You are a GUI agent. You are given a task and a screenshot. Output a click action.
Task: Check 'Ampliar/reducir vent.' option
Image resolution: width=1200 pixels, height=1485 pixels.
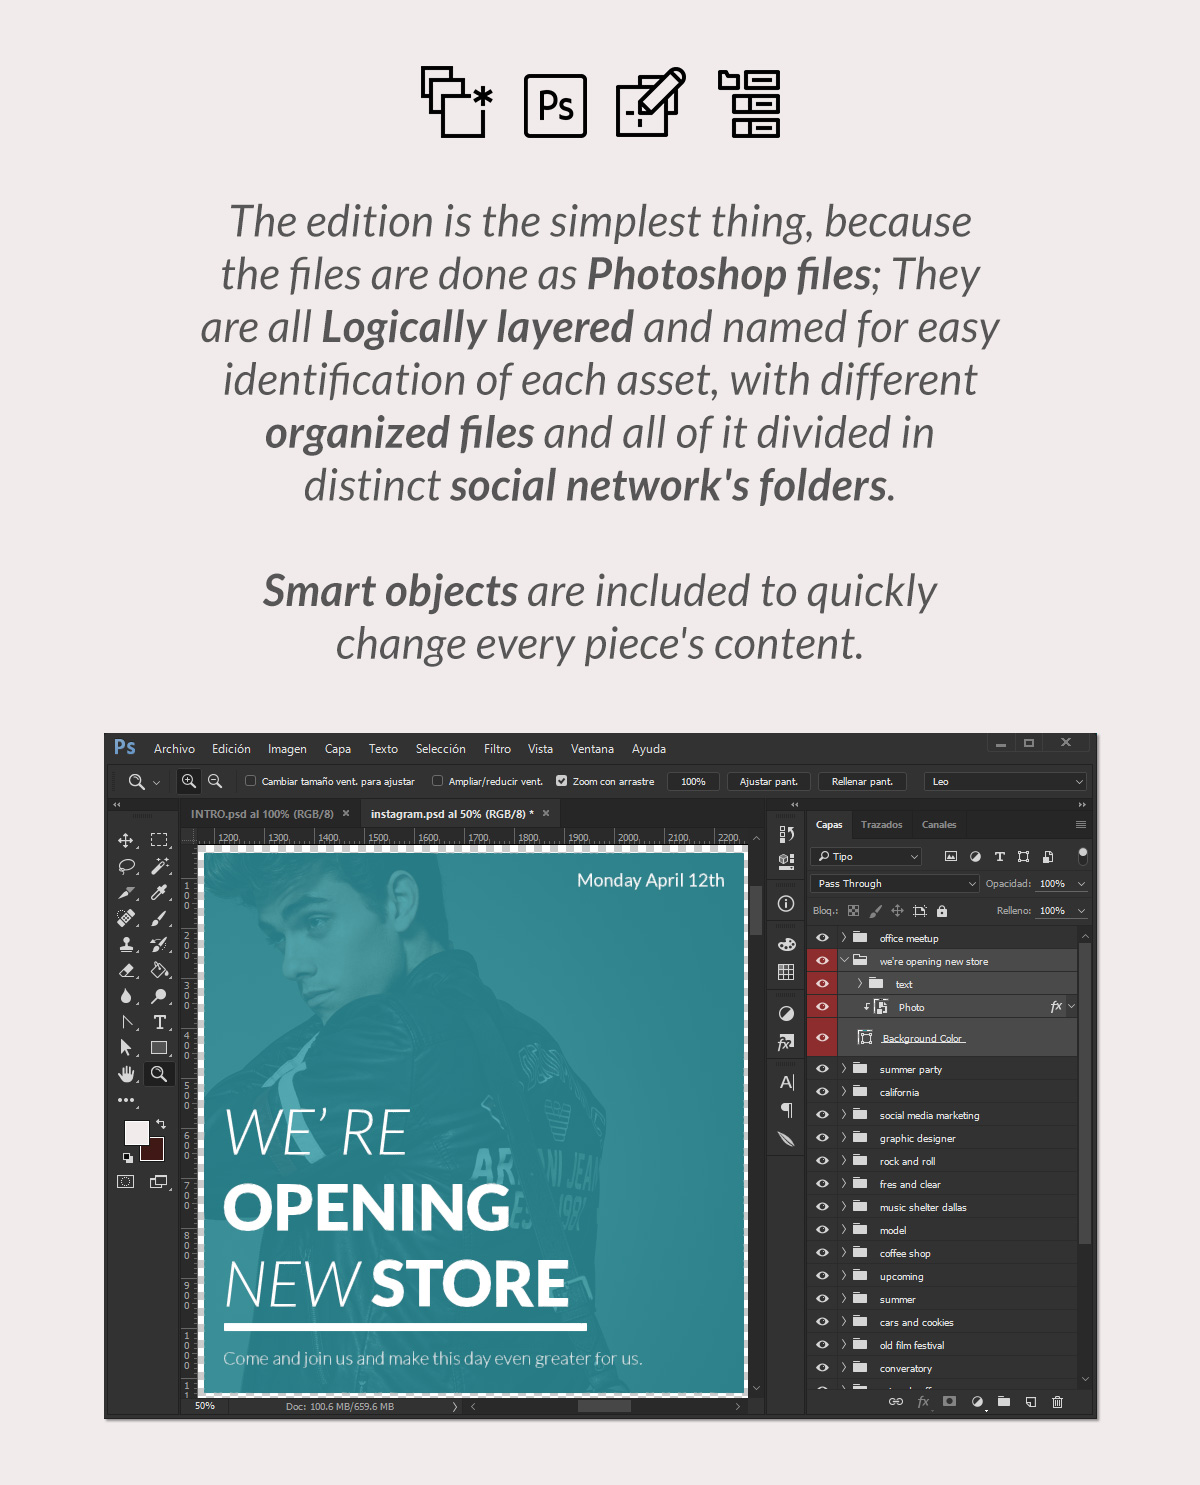(x=437, y=781)
